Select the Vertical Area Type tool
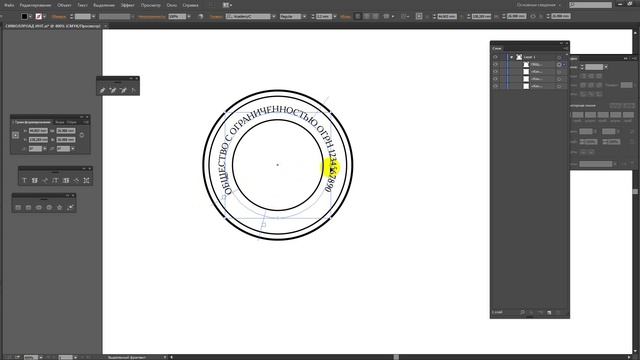The height and width of the screenshot is (360, 640). pyautogui.click(x=66, y=180)
